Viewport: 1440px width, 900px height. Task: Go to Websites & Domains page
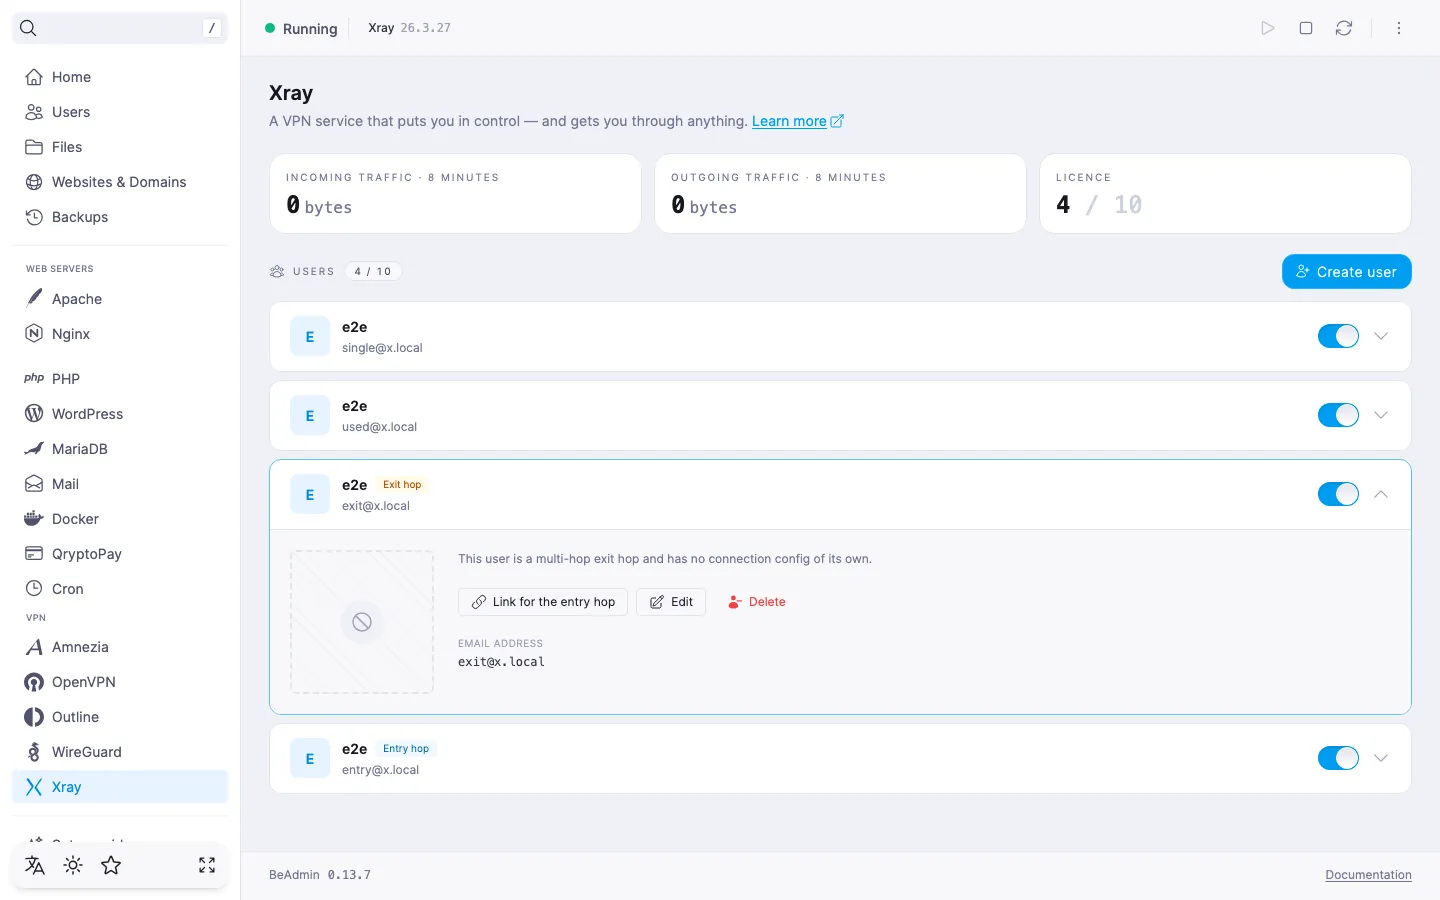120,182
